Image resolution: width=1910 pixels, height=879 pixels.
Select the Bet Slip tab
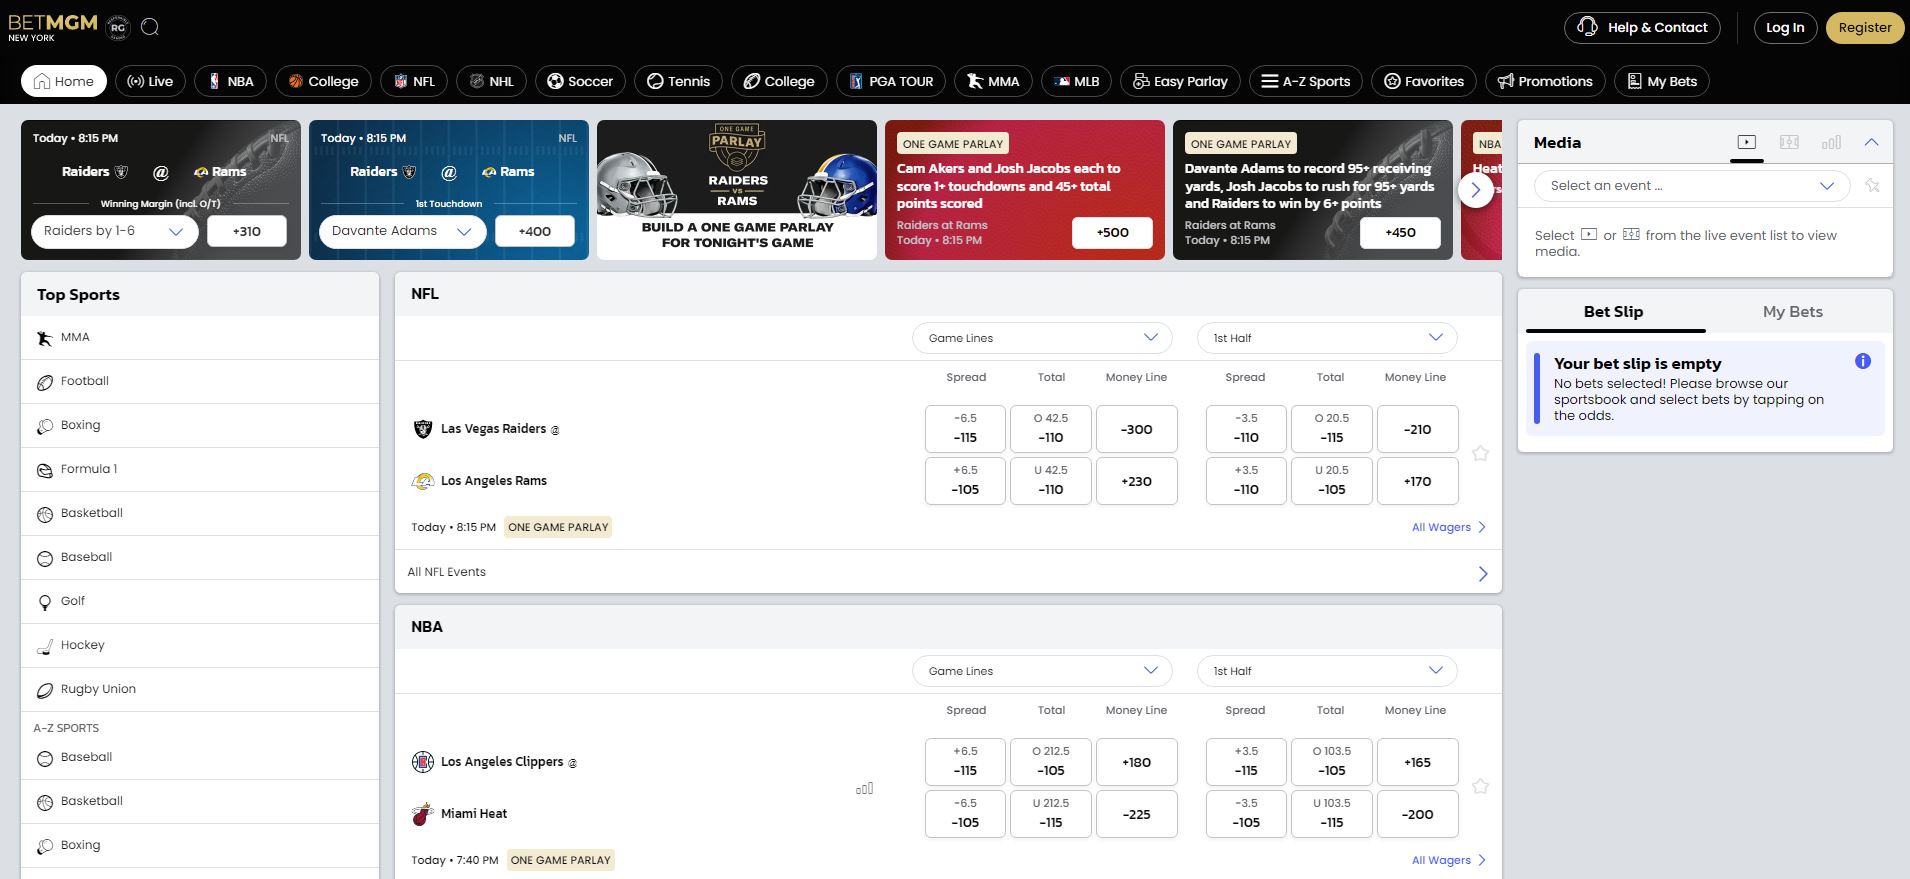coord(1613,312)
